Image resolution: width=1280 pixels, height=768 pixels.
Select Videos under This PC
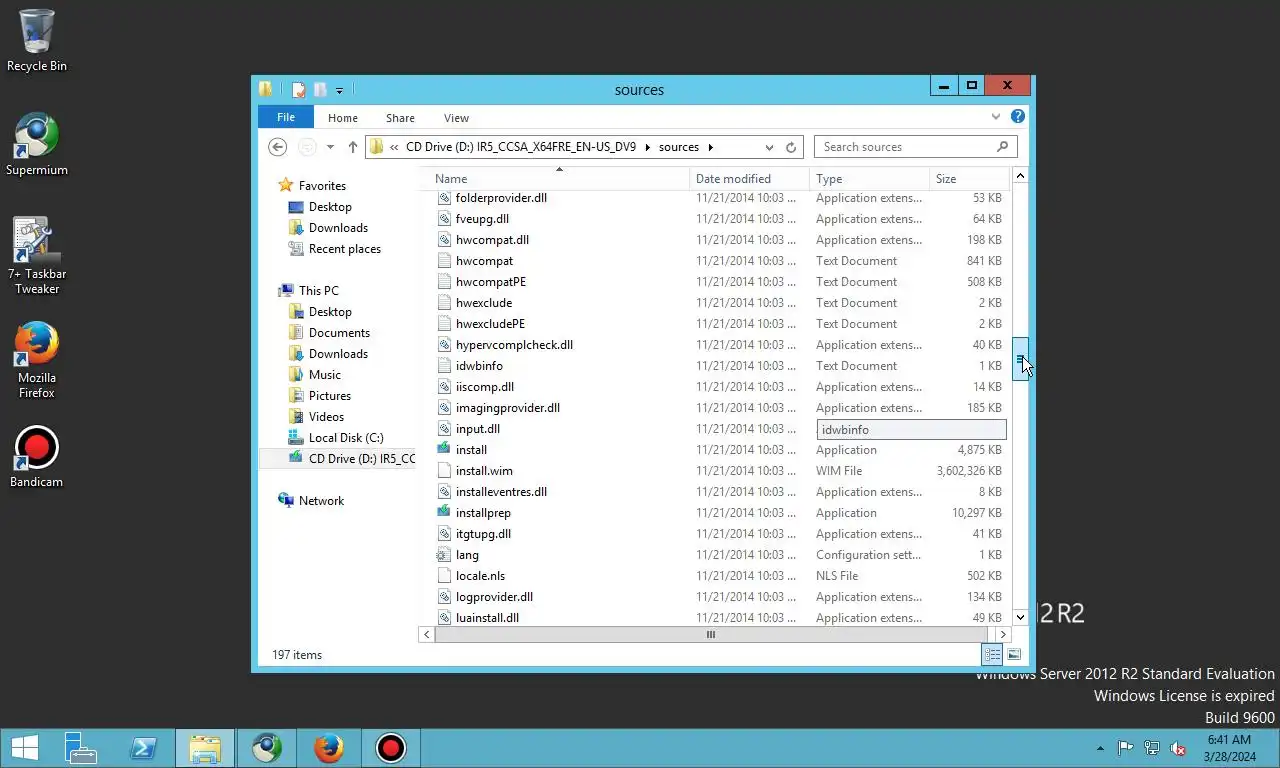tap(326, 417)
